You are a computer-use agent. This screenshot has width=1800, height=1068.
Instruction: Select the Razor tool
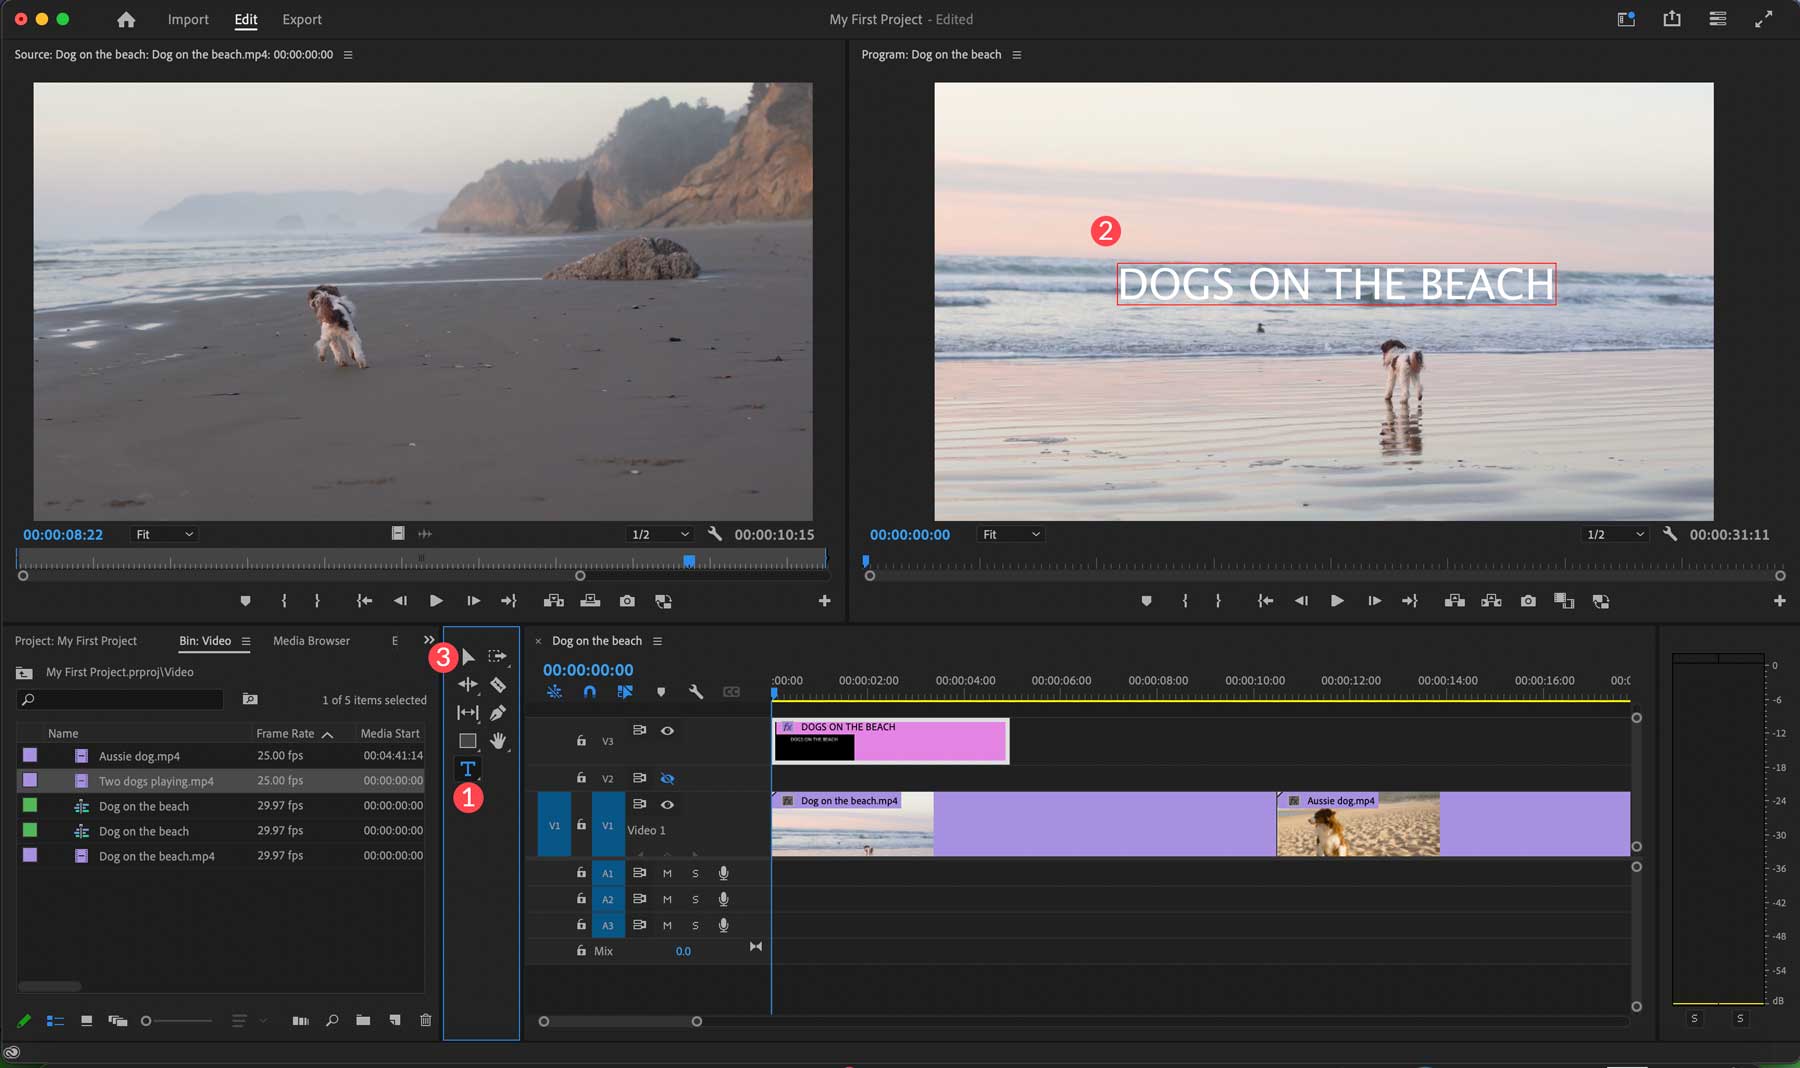499,686
